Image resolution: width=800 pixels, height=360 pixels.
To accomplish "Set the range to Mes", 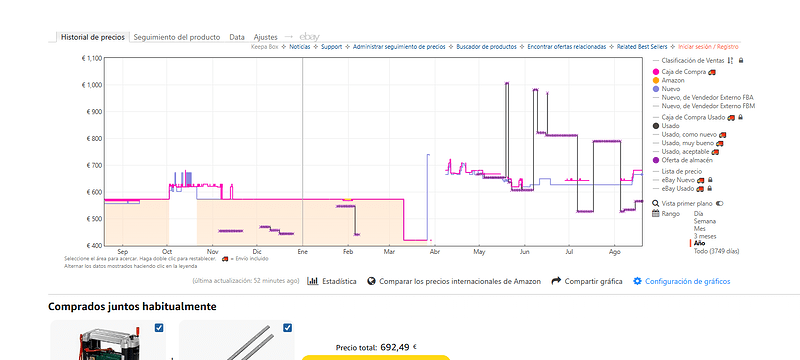I will click(698, 229).
